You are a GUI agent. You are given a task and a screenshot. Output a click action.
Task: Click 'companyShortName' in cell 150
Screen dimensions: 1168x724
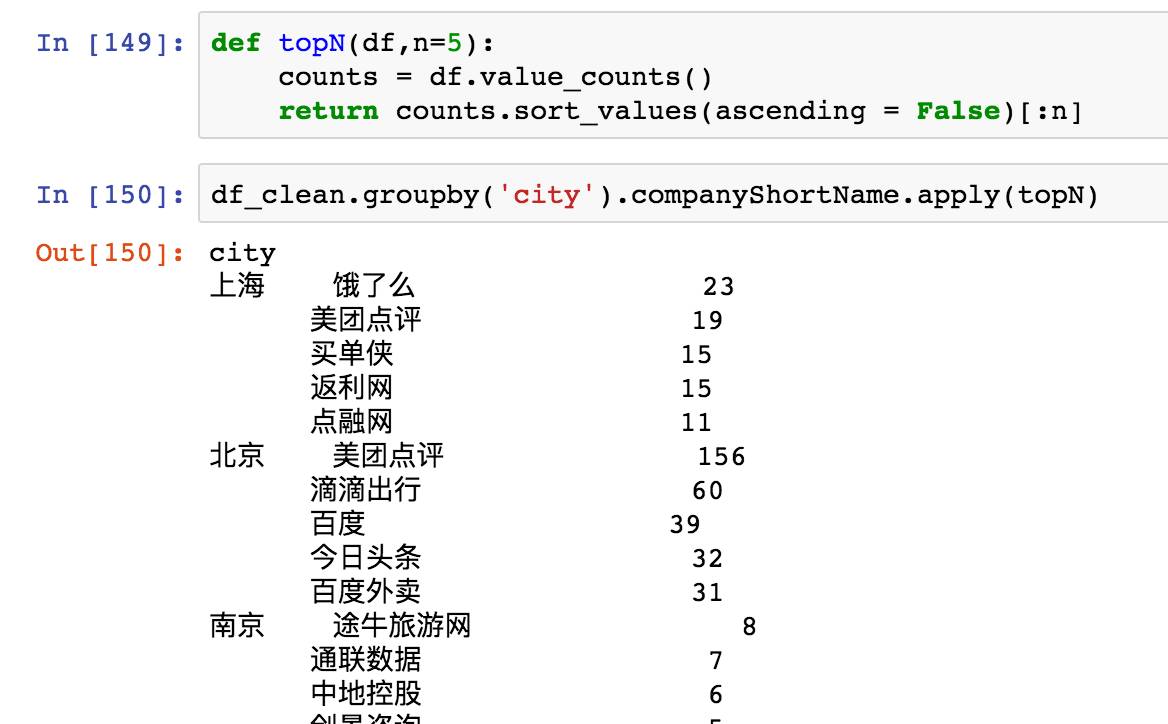765,195
